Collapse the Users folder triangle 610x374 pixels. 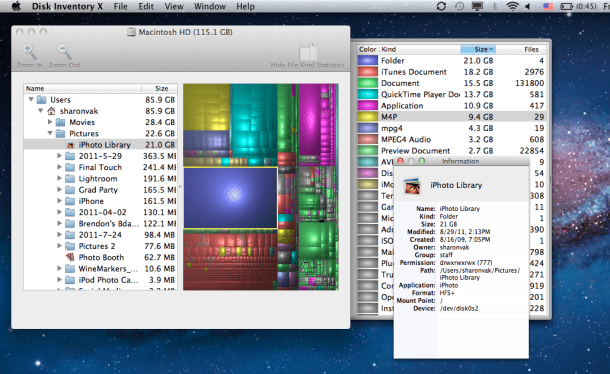(31, 100)
